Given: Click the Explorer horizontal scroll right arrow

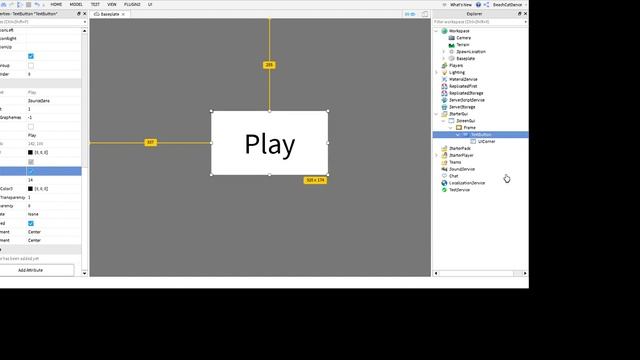Looking at the screenshot, I should point(525,273).
